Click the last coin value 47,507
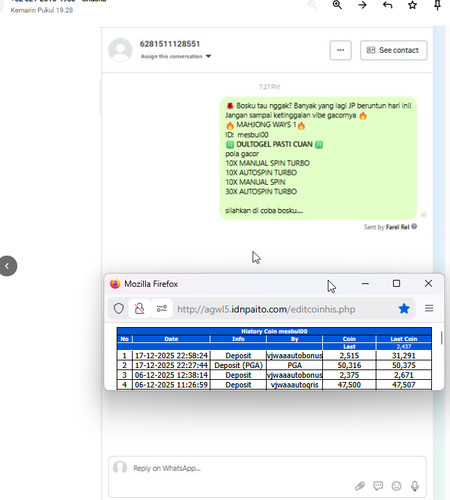Screen dimensions: 450x500 tap(404, 385)
